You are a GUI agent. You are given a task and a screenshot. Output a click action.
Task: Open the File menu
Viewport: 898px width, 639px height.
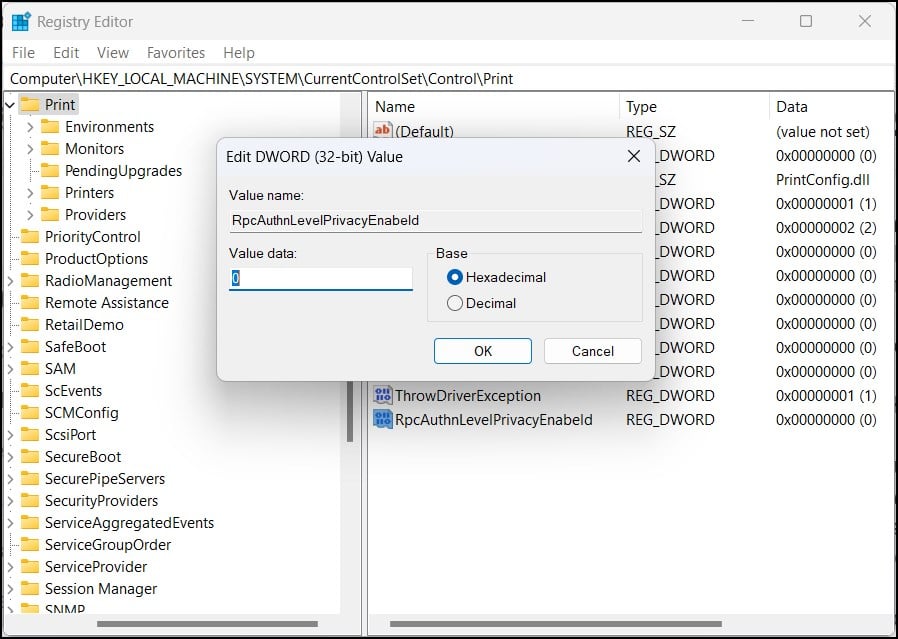23,53
